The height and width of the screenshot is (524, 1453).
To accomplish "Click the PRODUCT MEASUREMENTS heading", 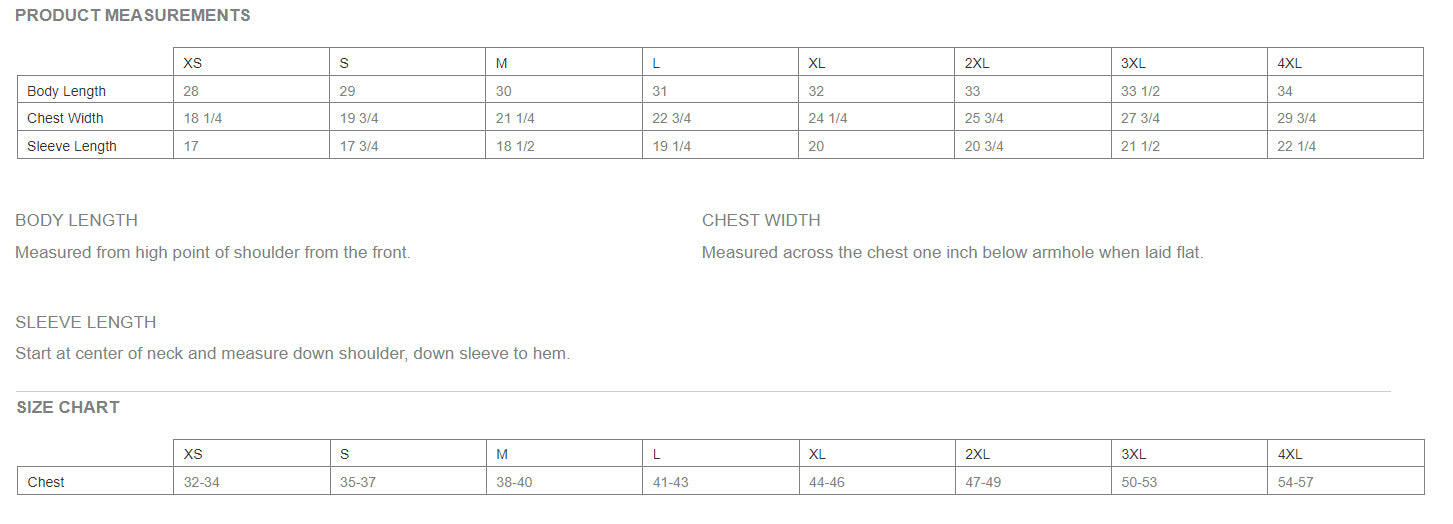I will 133,15.
